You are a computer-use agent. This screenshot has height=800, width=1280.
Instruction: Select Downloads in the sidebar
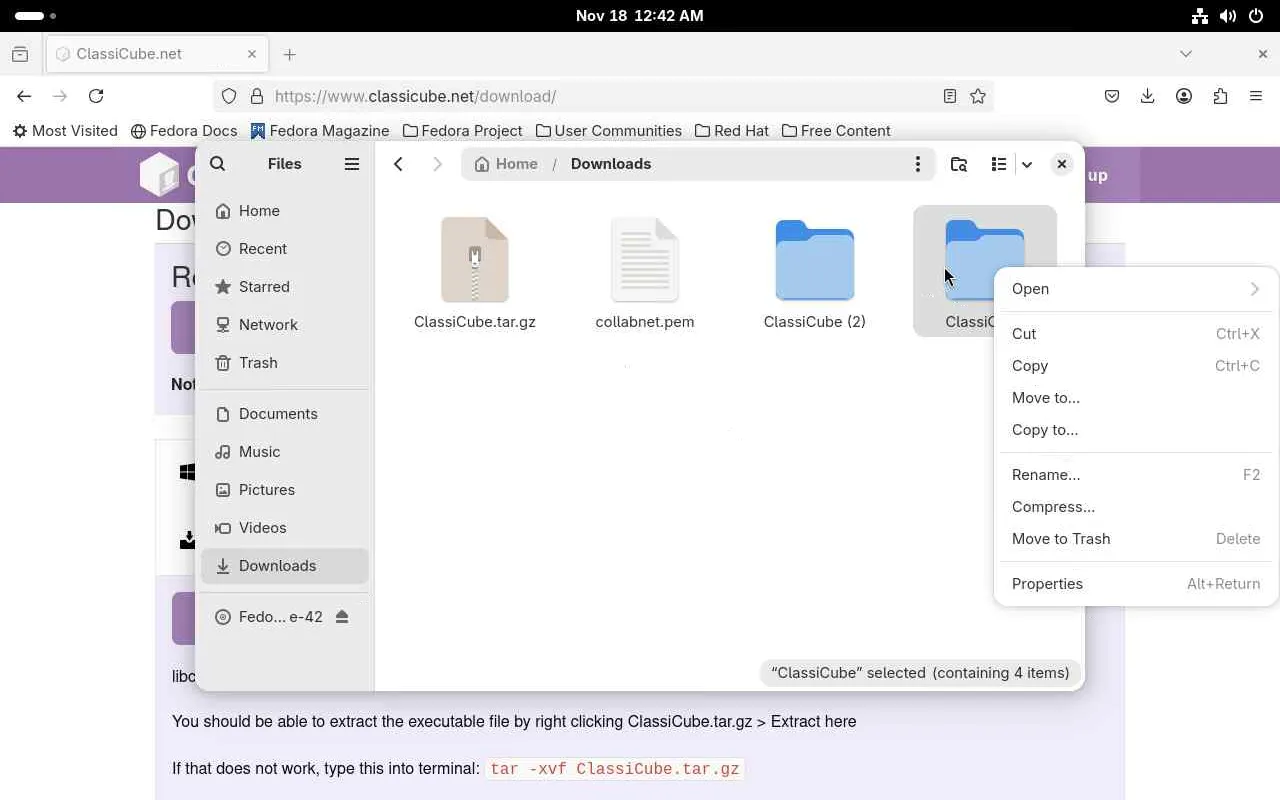pyautogui.click(x=285, y=566)
